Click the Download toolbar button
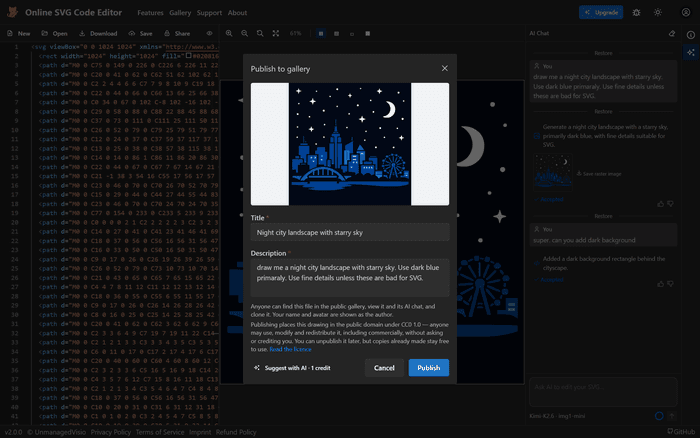 [x=98, y=33]
